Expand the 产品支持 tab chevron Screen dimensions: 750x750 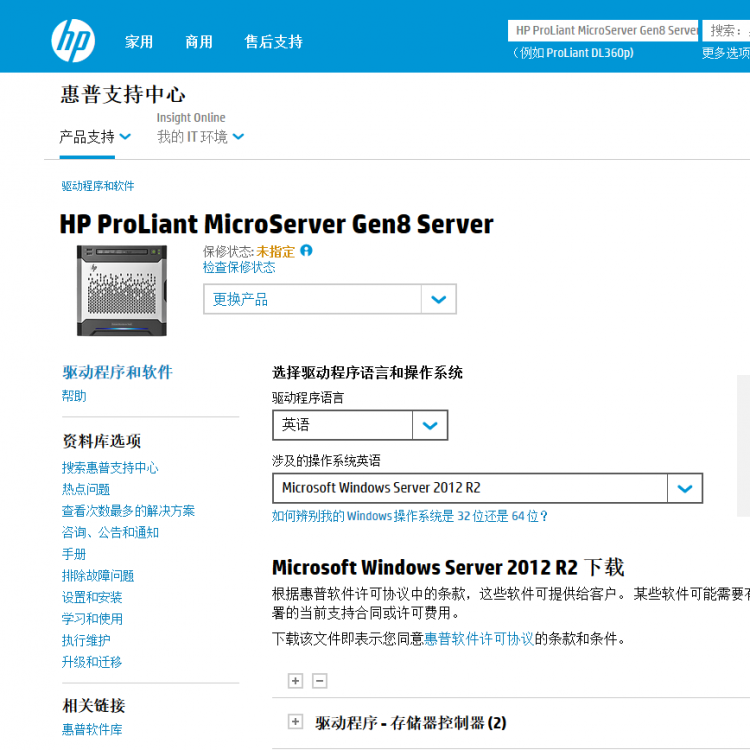coord(125,137)
